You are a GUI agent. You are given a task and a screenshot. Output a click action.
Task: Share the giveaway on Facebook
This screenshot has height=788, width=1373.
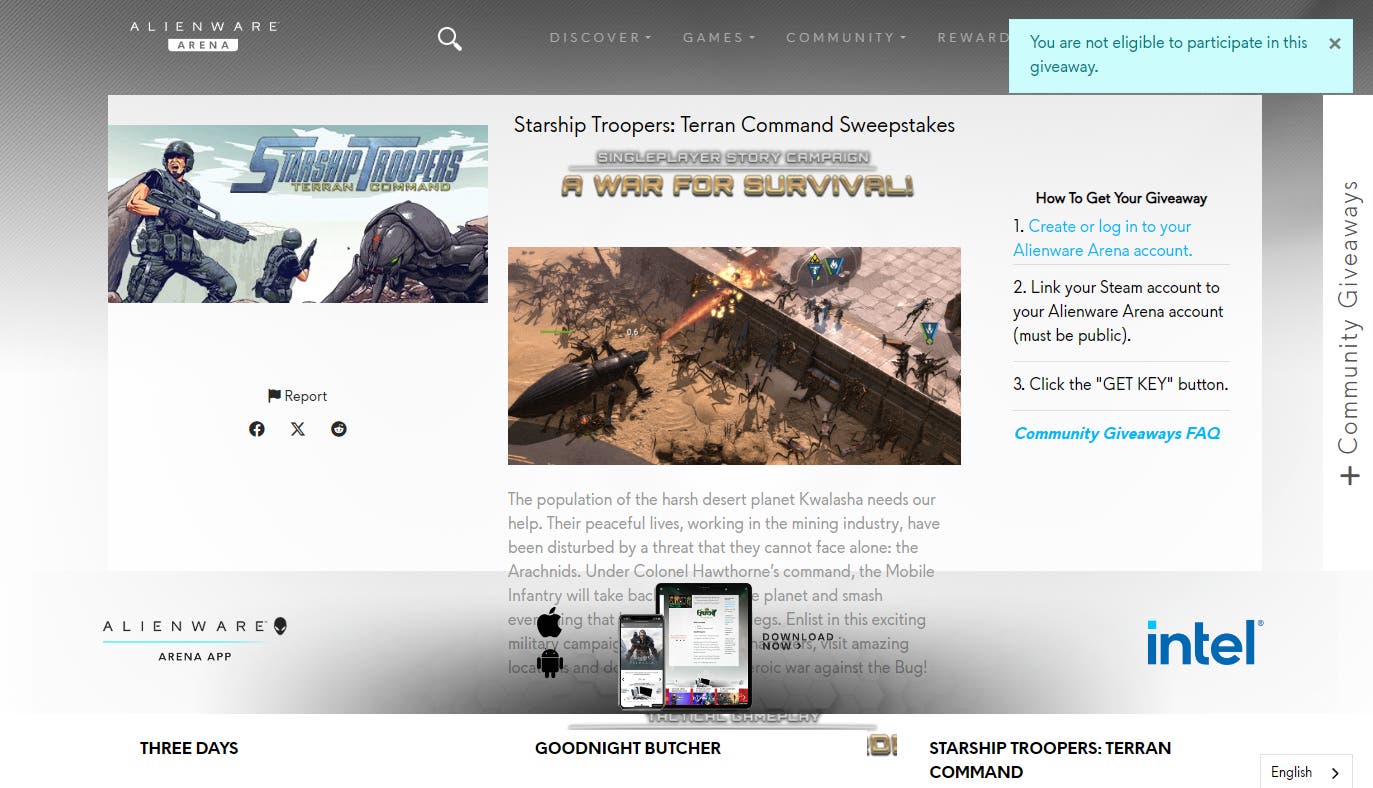coord(257,429)
